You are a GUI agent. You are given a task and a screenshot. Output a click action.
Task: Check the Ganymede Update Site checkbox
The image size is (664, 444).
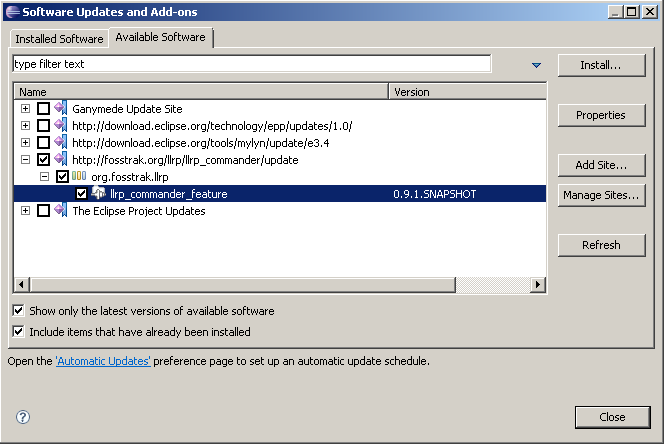pos(43,108)
